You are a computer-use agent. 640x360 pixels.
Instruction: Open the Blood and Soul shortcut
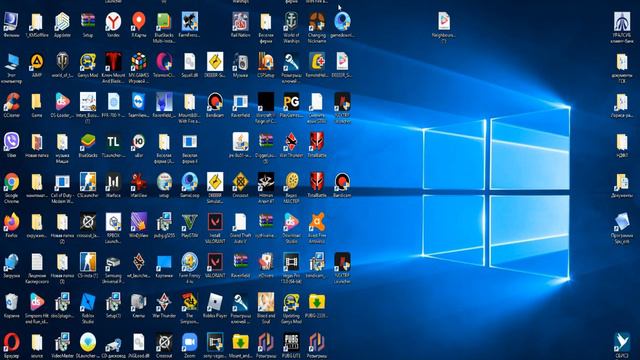click(x=266, y=302)
